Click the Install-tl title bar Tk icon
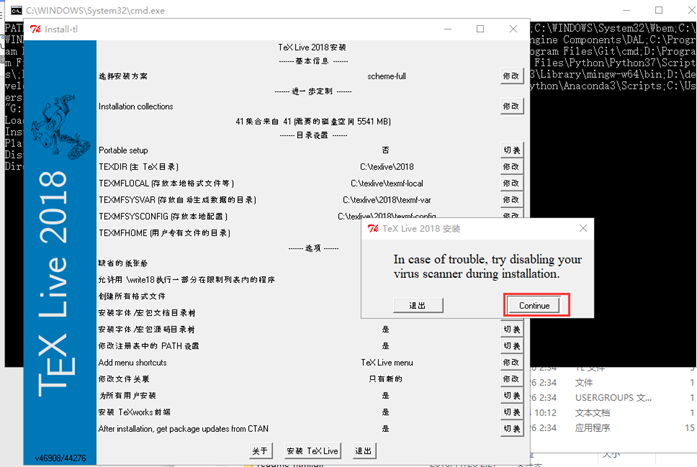697x467 pixels. point(35,29)
